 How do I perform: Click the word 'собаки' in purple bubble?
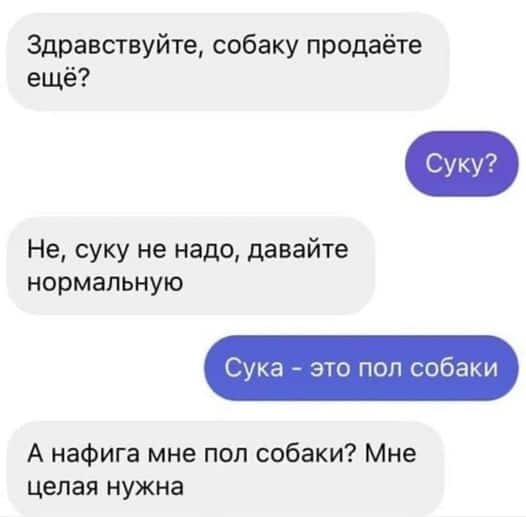pyautogui.click(x=454, y=368)
